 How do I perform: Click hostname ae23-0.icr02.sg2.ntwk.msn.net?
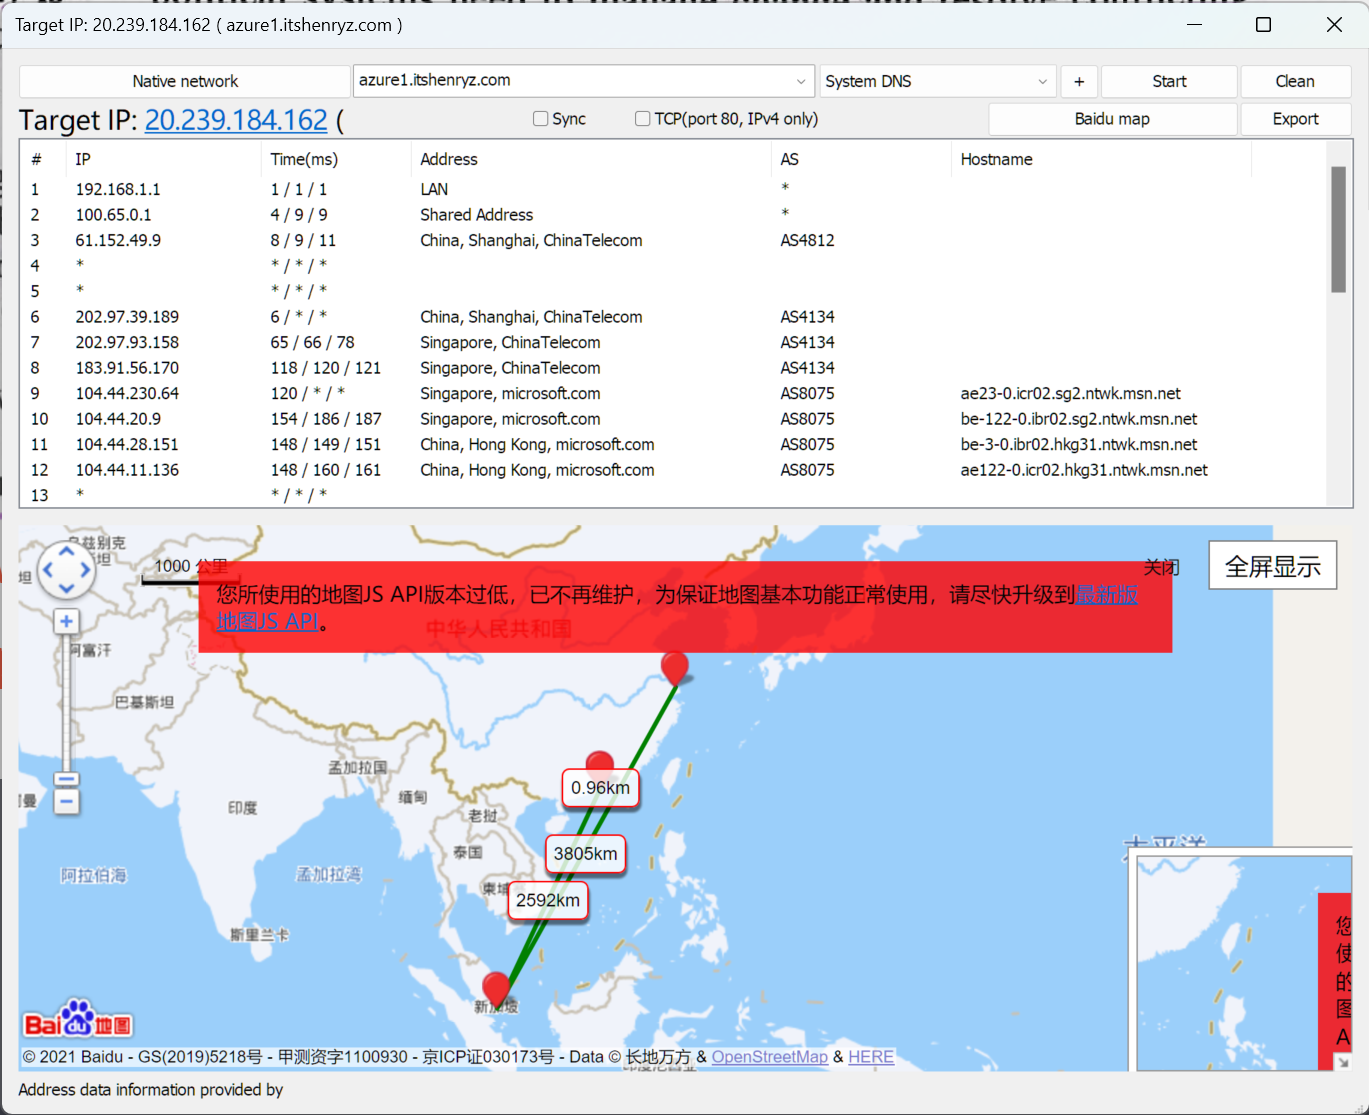coord(1070,393)
